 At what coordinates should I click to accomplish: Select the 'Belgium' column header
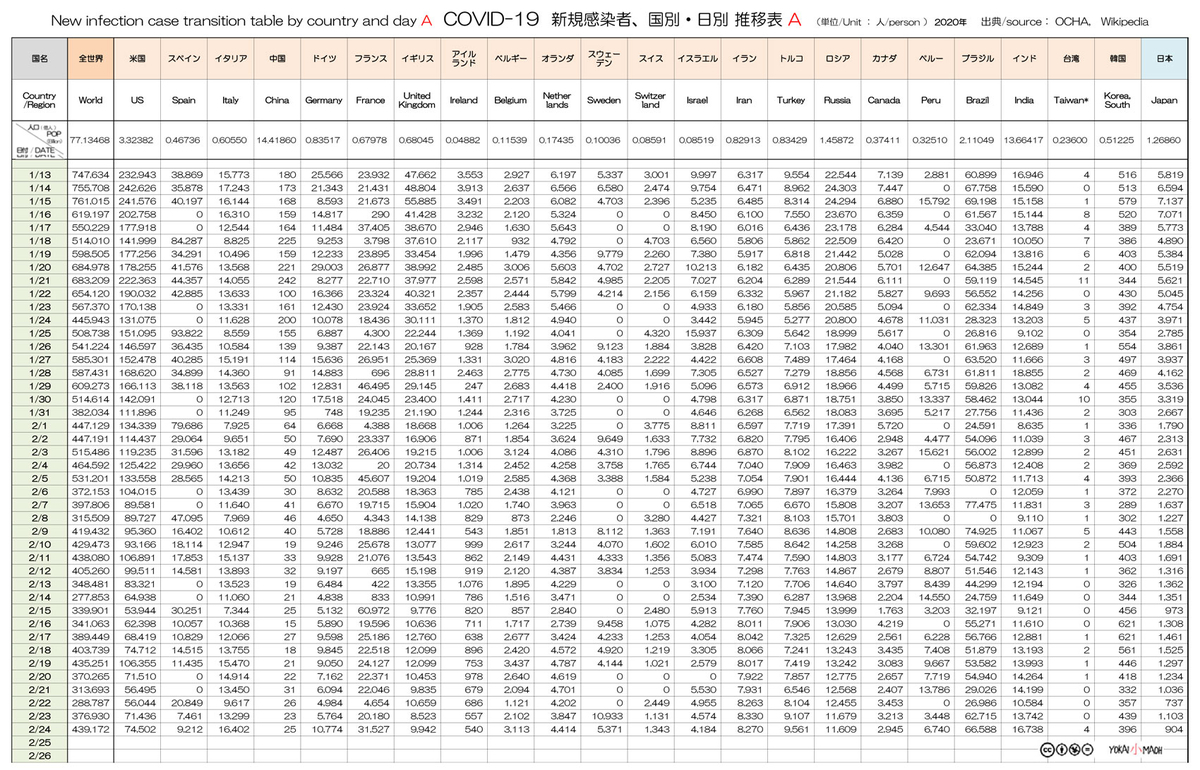point(510,100)
